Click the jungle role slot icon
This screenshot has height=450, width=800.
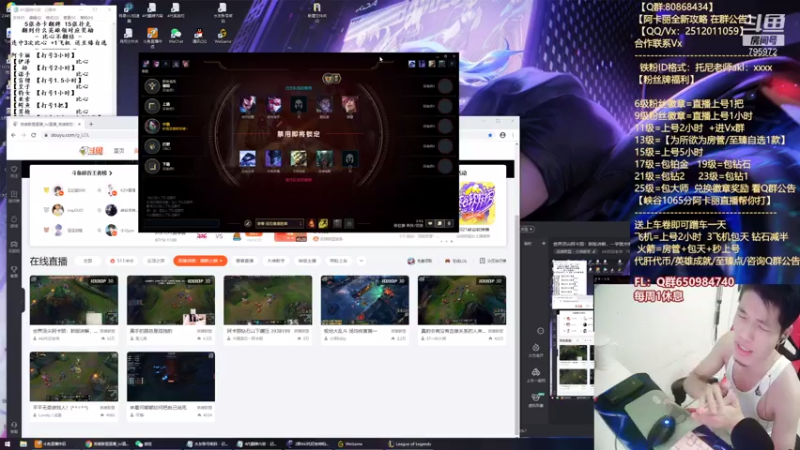(x=152, y=146)
